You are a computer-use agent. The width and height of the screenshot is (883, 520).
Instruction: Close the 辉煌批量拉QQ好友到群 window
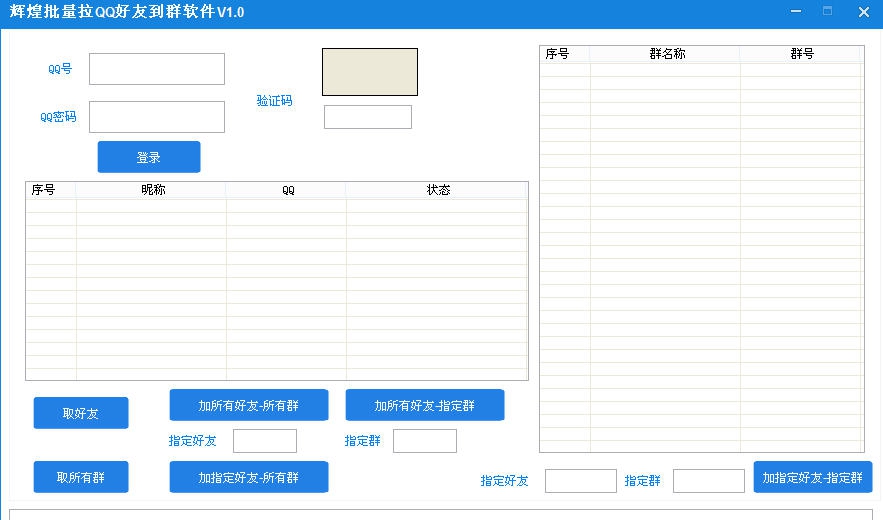(x=864, y=11)
